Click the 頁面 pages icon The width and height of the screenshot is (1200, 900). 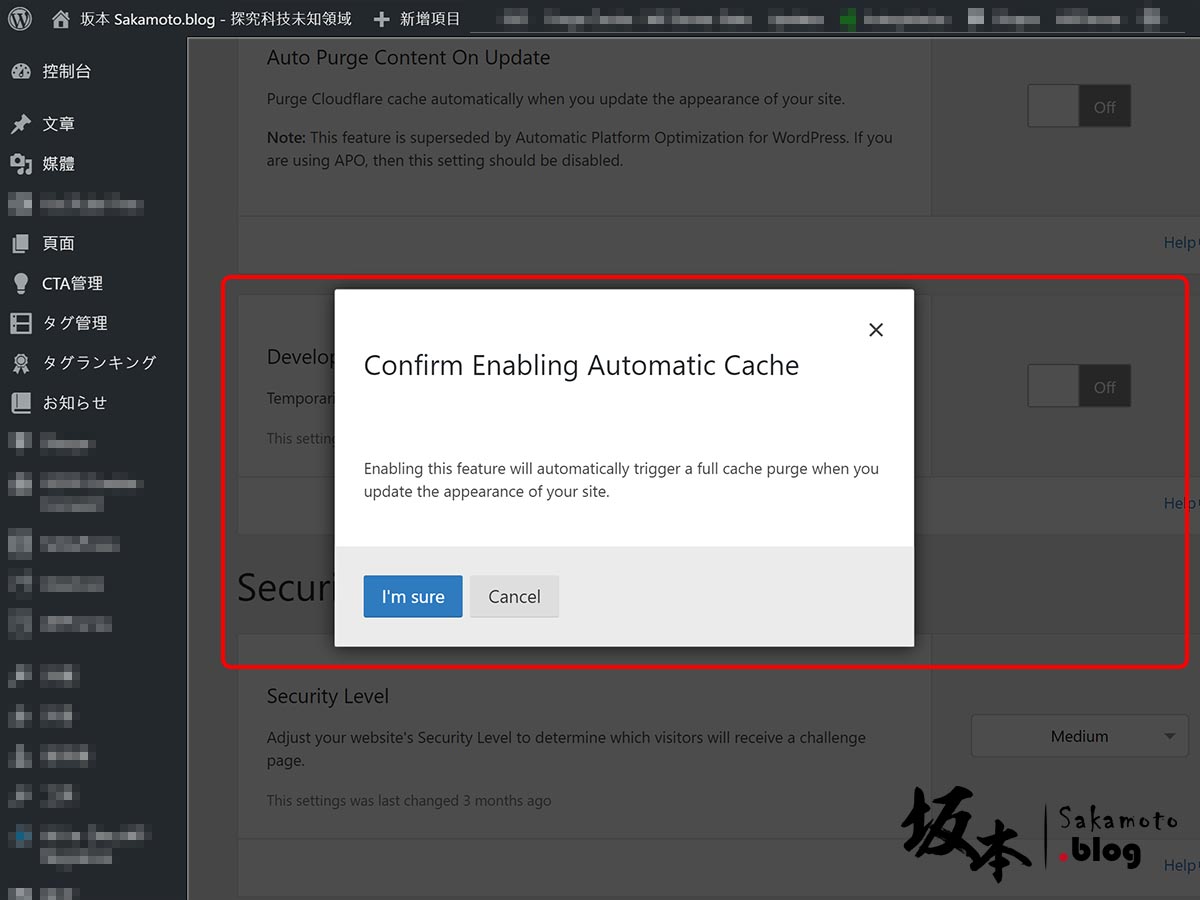point(20,244)
